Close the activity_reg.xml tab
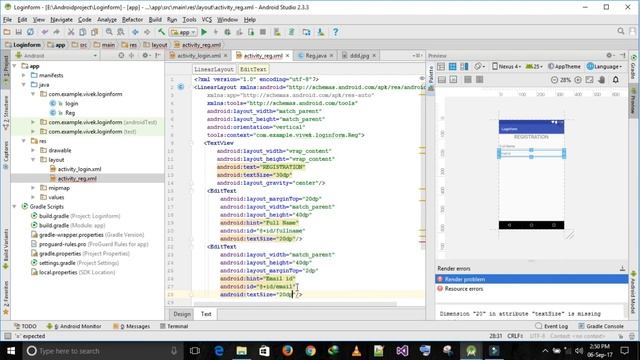The image size is (640, 360). (287, 56)
